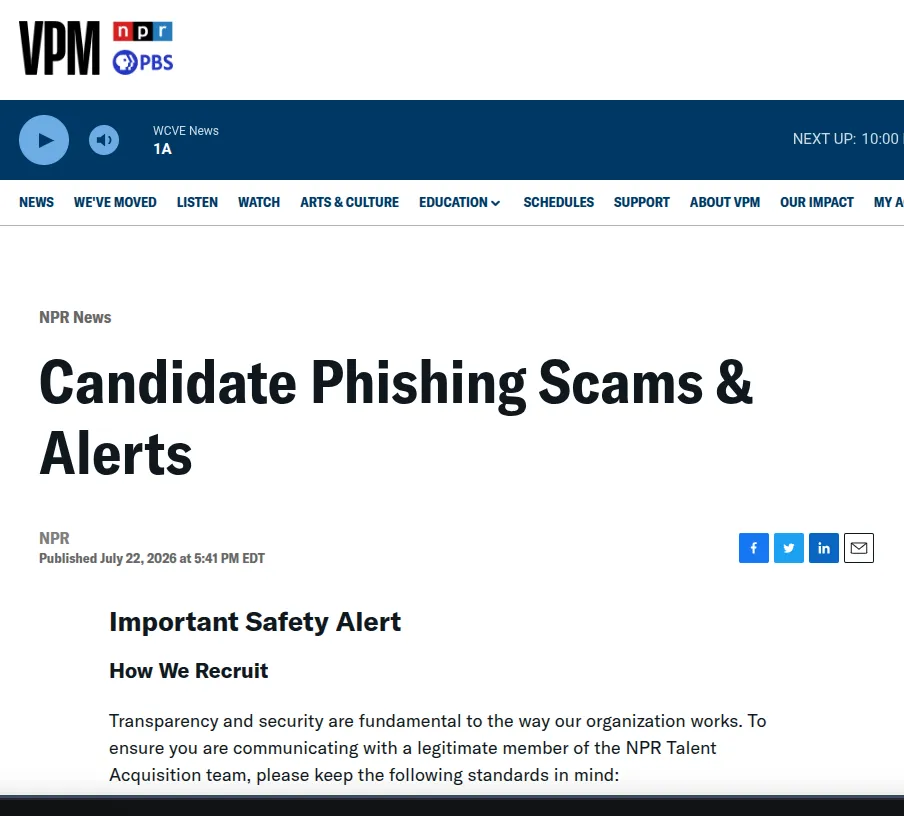Email this article via envelope icon
904x816 pixels.
pyautogui.click(x=859, y=548)
